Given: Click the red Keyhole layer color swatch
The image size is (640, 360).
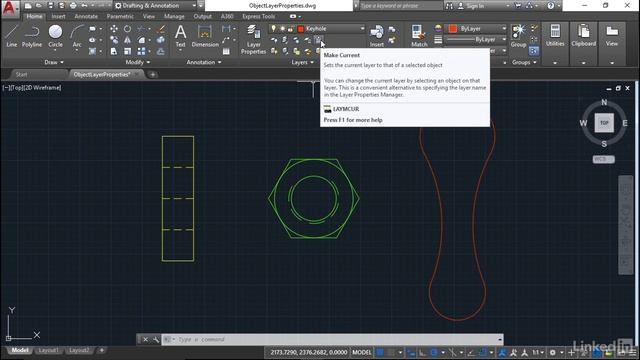Looking at the screenshot, I should tap(301, 29).
